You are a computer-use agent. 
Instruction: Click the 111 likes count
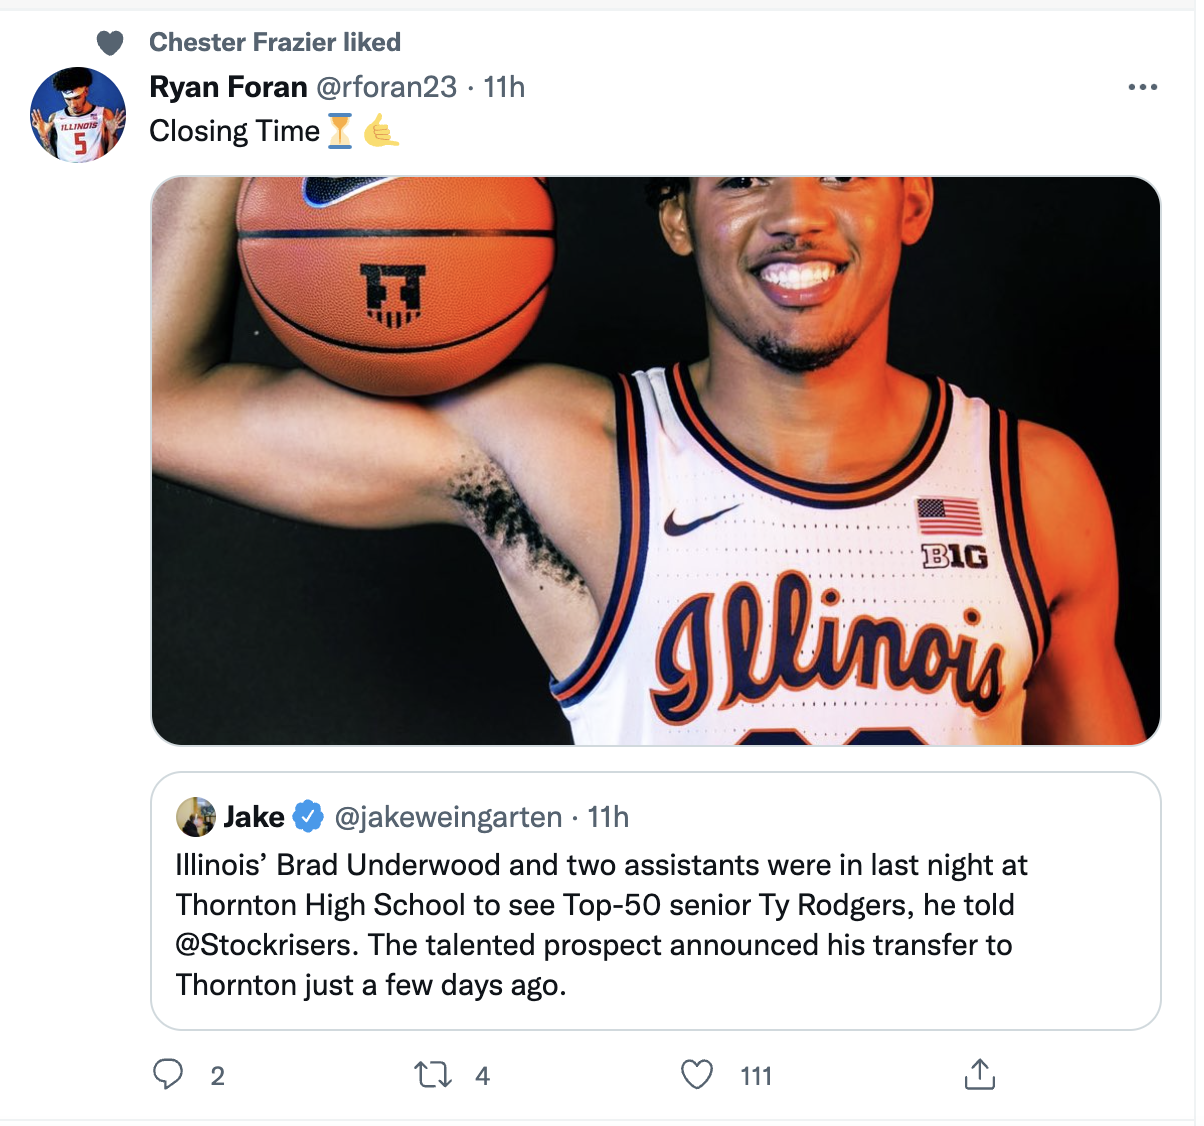pos(756,1076)
